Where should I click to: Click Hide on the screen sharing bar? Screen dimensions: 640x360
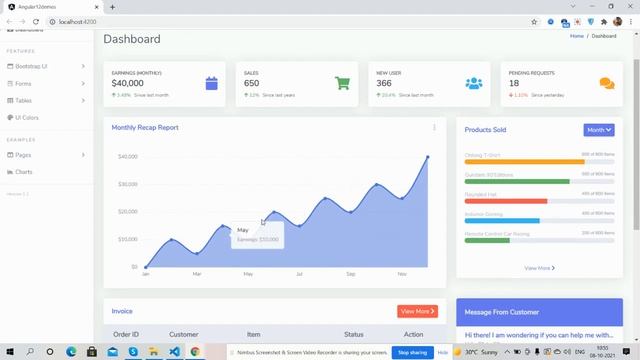[442, 352]
